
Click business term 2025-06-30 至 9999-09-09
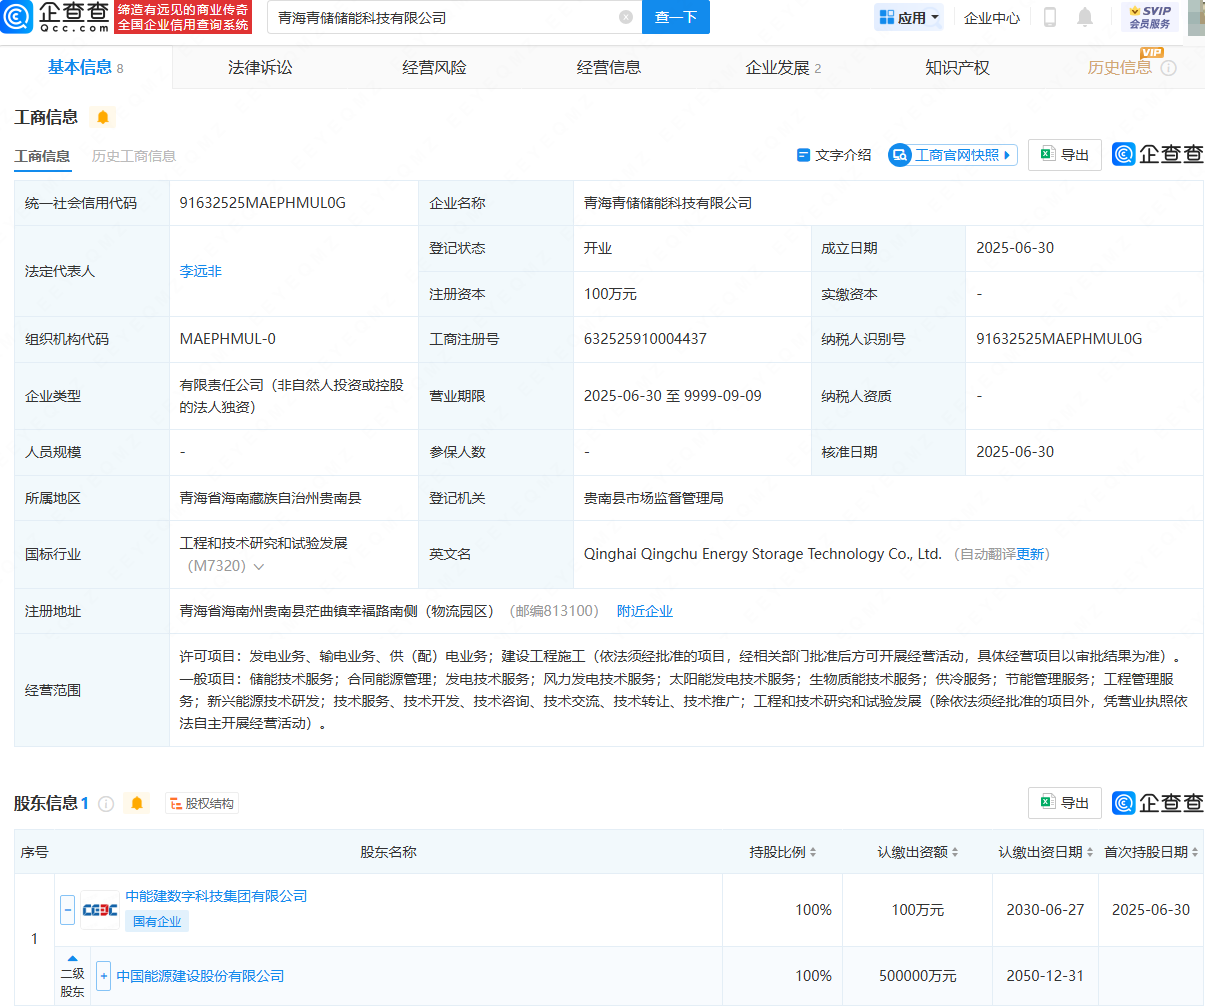[x=673, y=396]
